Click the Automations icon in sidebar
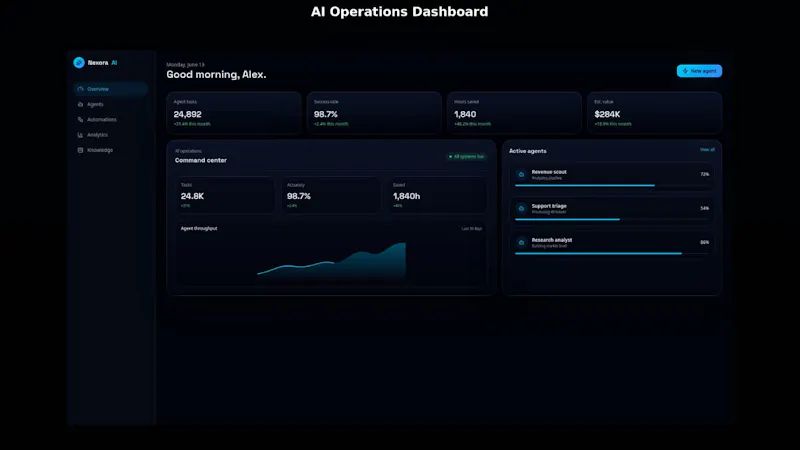Image resolution: width=800 pixels, height=450 pixels. (x=80, y=119)
